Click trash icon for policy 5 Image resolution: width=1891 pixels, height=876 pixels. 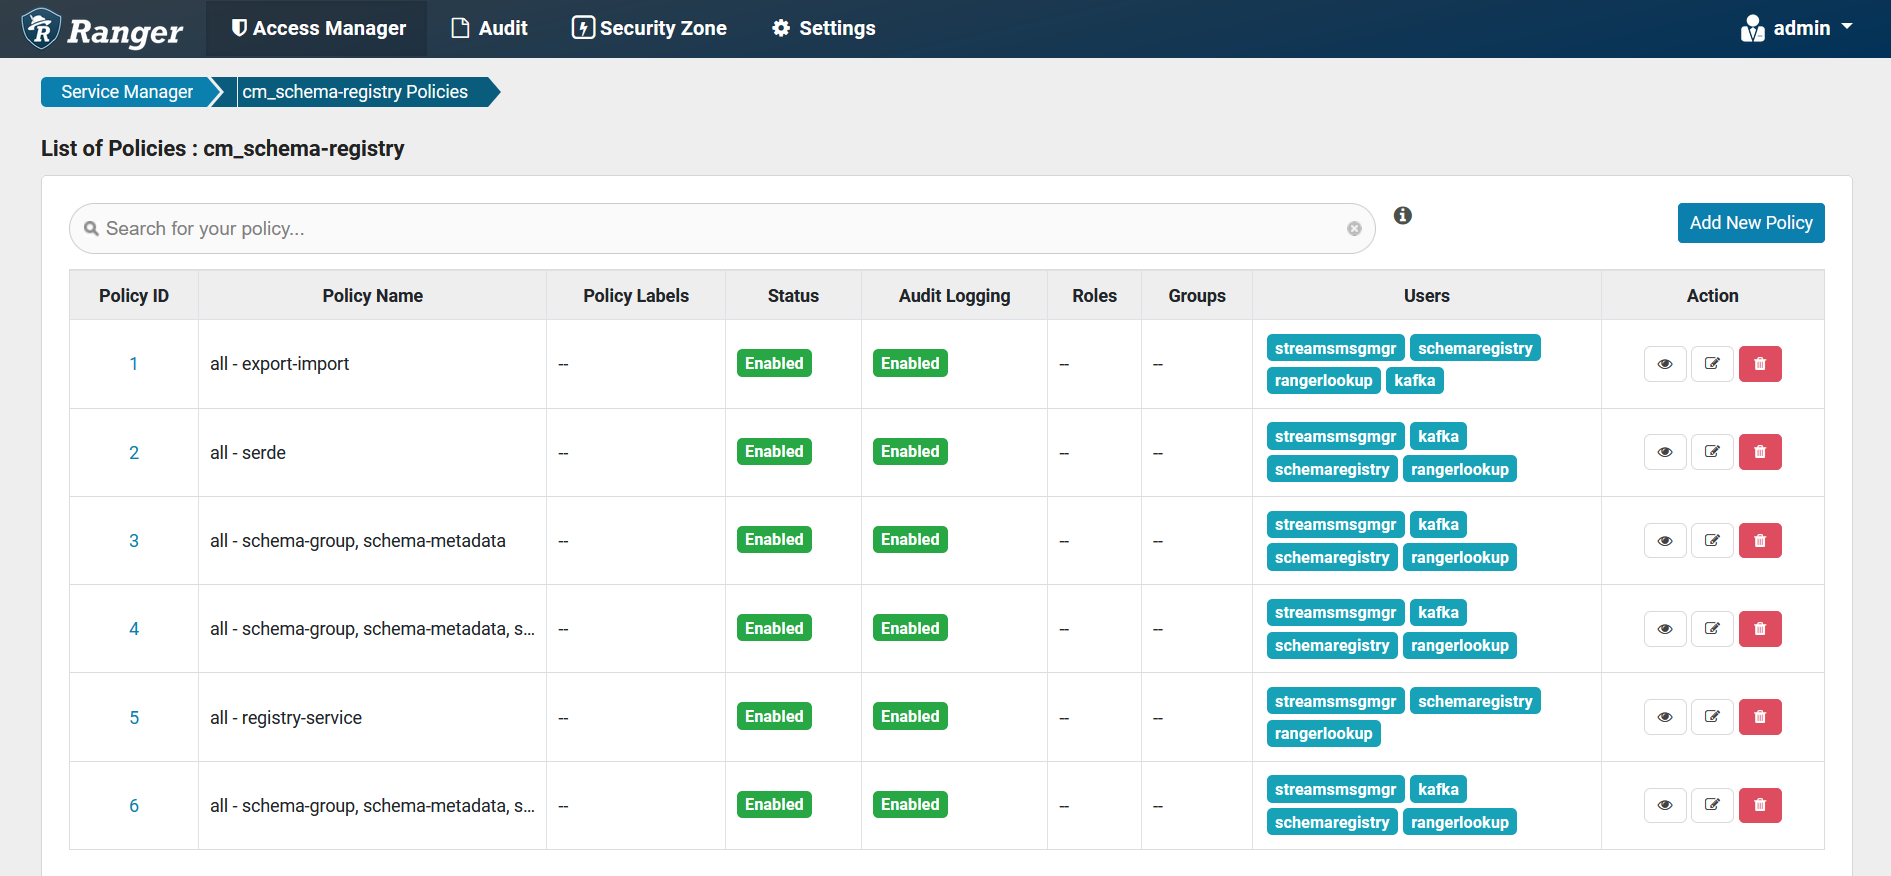point(1759,717)
